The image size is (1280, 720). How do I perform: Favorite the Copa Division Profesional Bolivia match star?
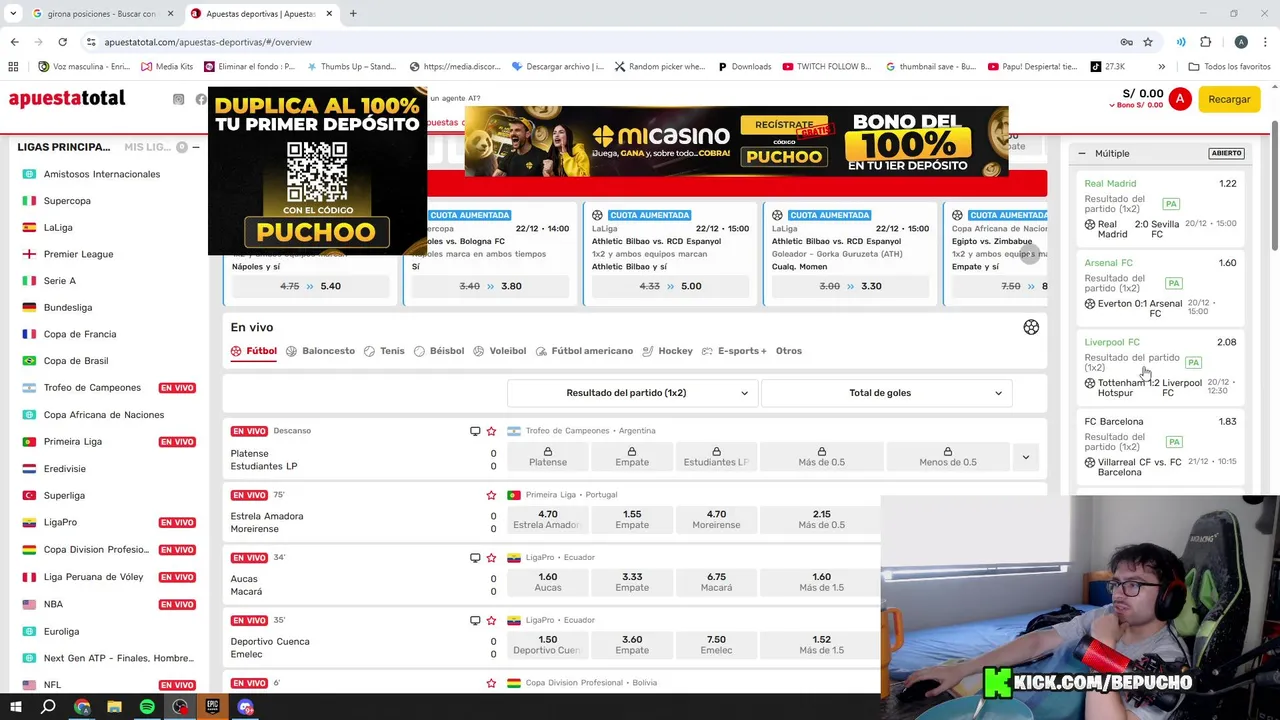491,683
